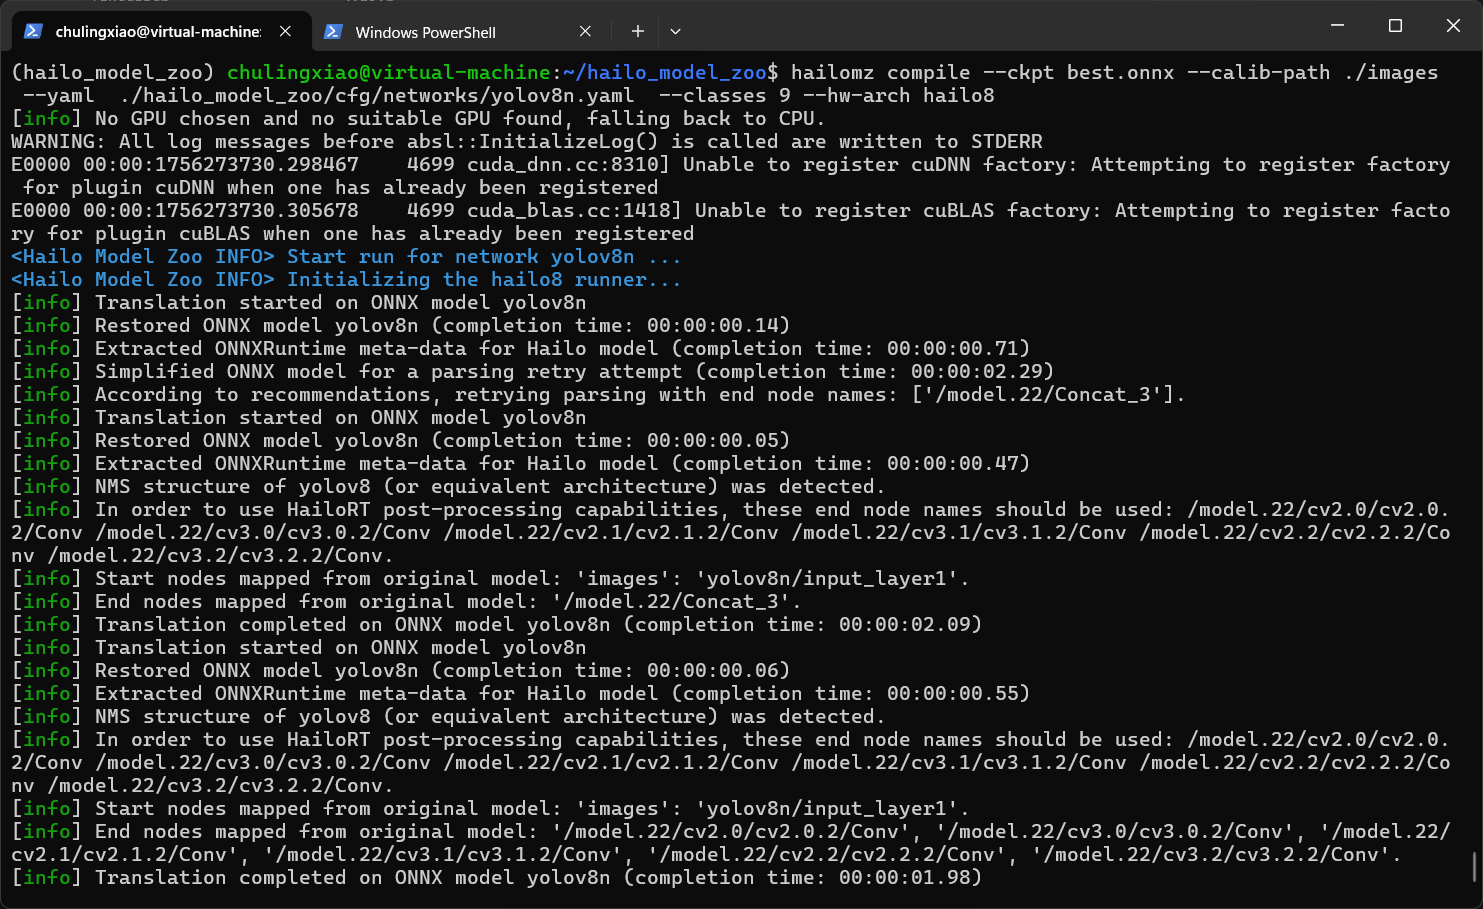The width and height of the screenshot is (1483, 909).
Task: Click the PowerShell icon on the first tab
Action: click(33, 31)
